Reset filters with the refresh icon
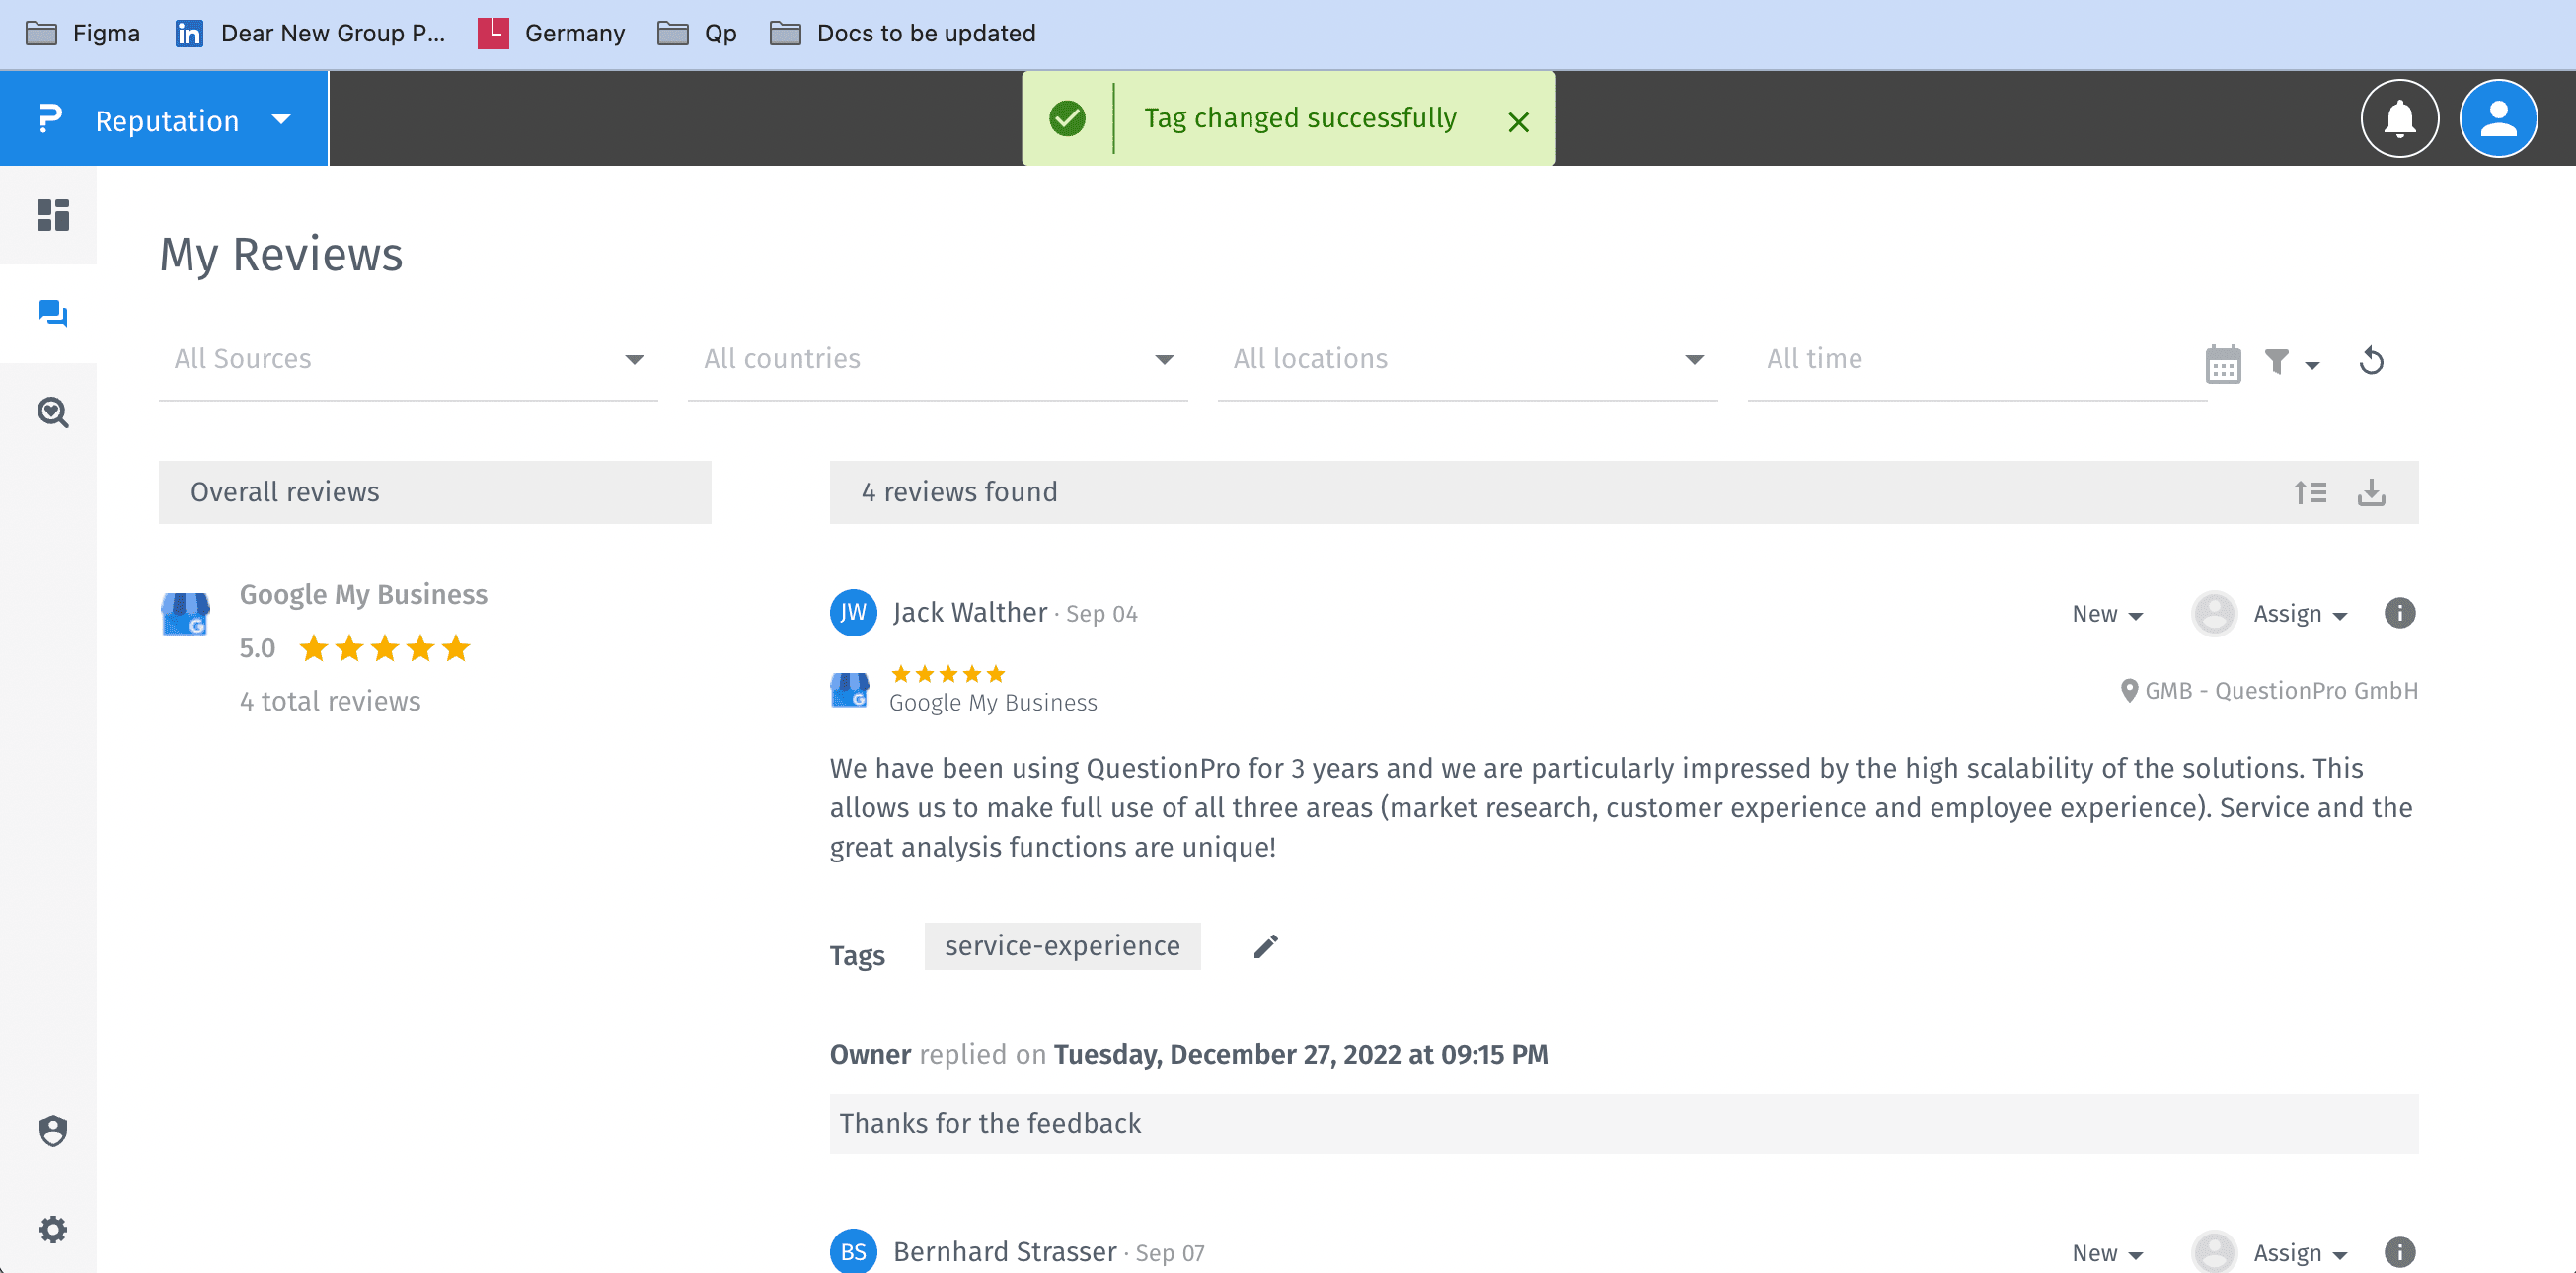Viewport: 2576px width, 1273px height. [2371, 361]
